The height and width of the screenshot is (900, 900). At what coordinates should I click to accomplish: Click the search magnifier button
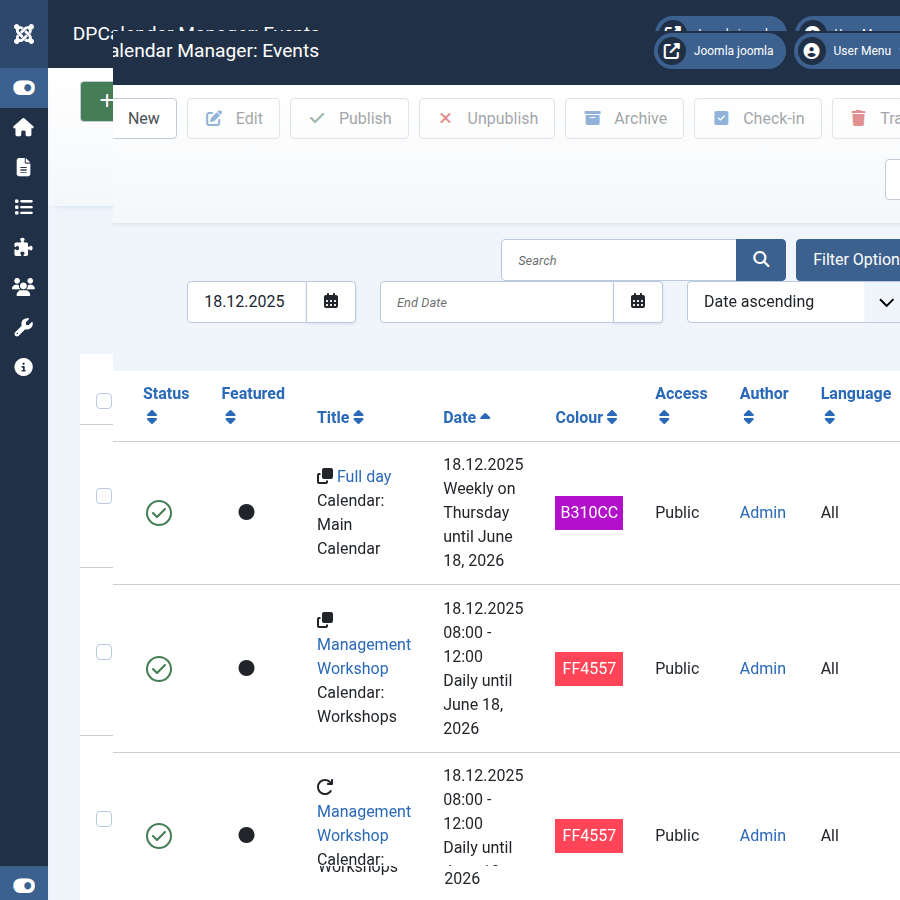[x=761, y=260]
